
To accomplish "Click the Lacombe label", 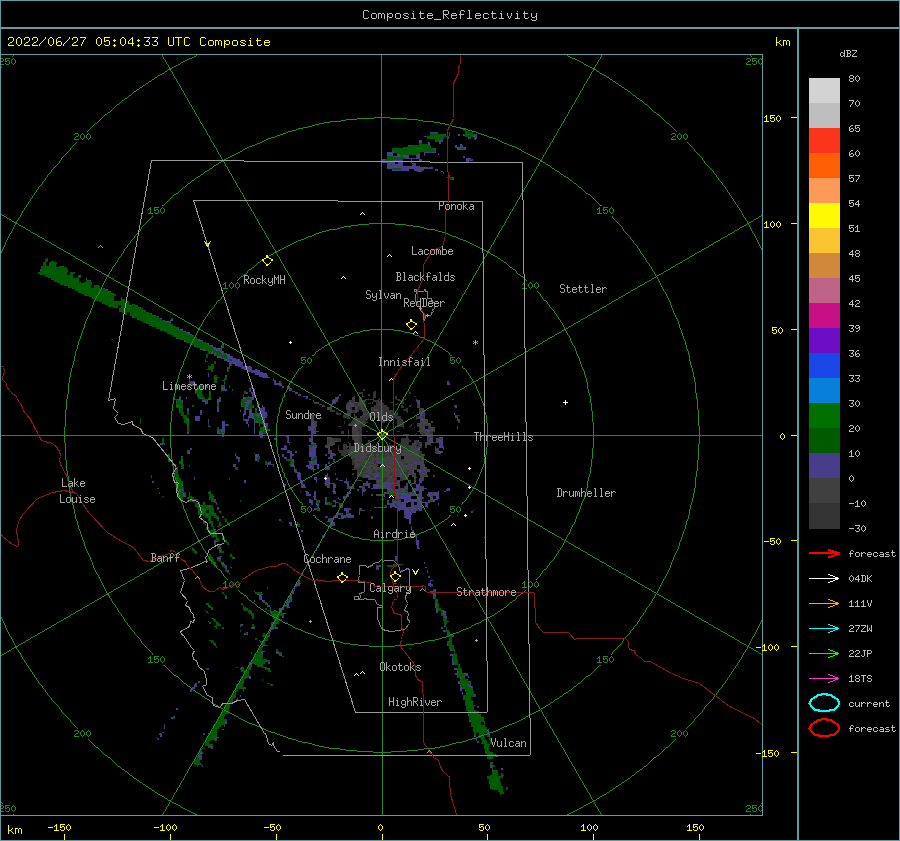I will click(432, 251).
